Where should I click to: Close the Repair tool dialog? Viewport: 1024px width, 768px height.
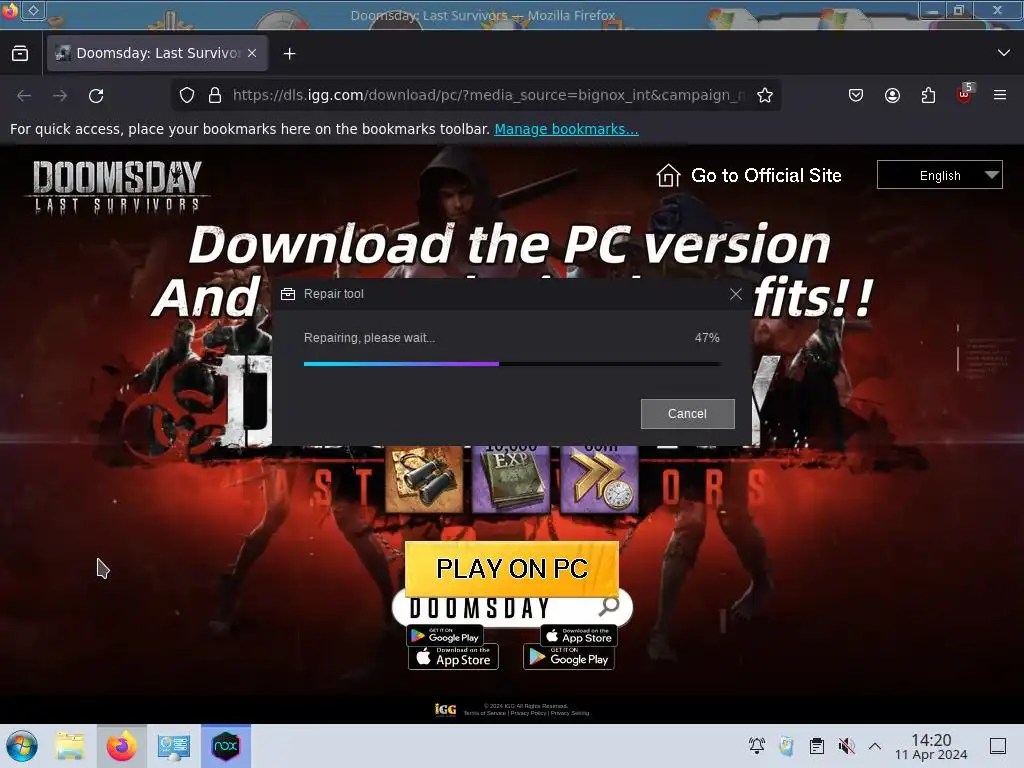coord(736,294)
